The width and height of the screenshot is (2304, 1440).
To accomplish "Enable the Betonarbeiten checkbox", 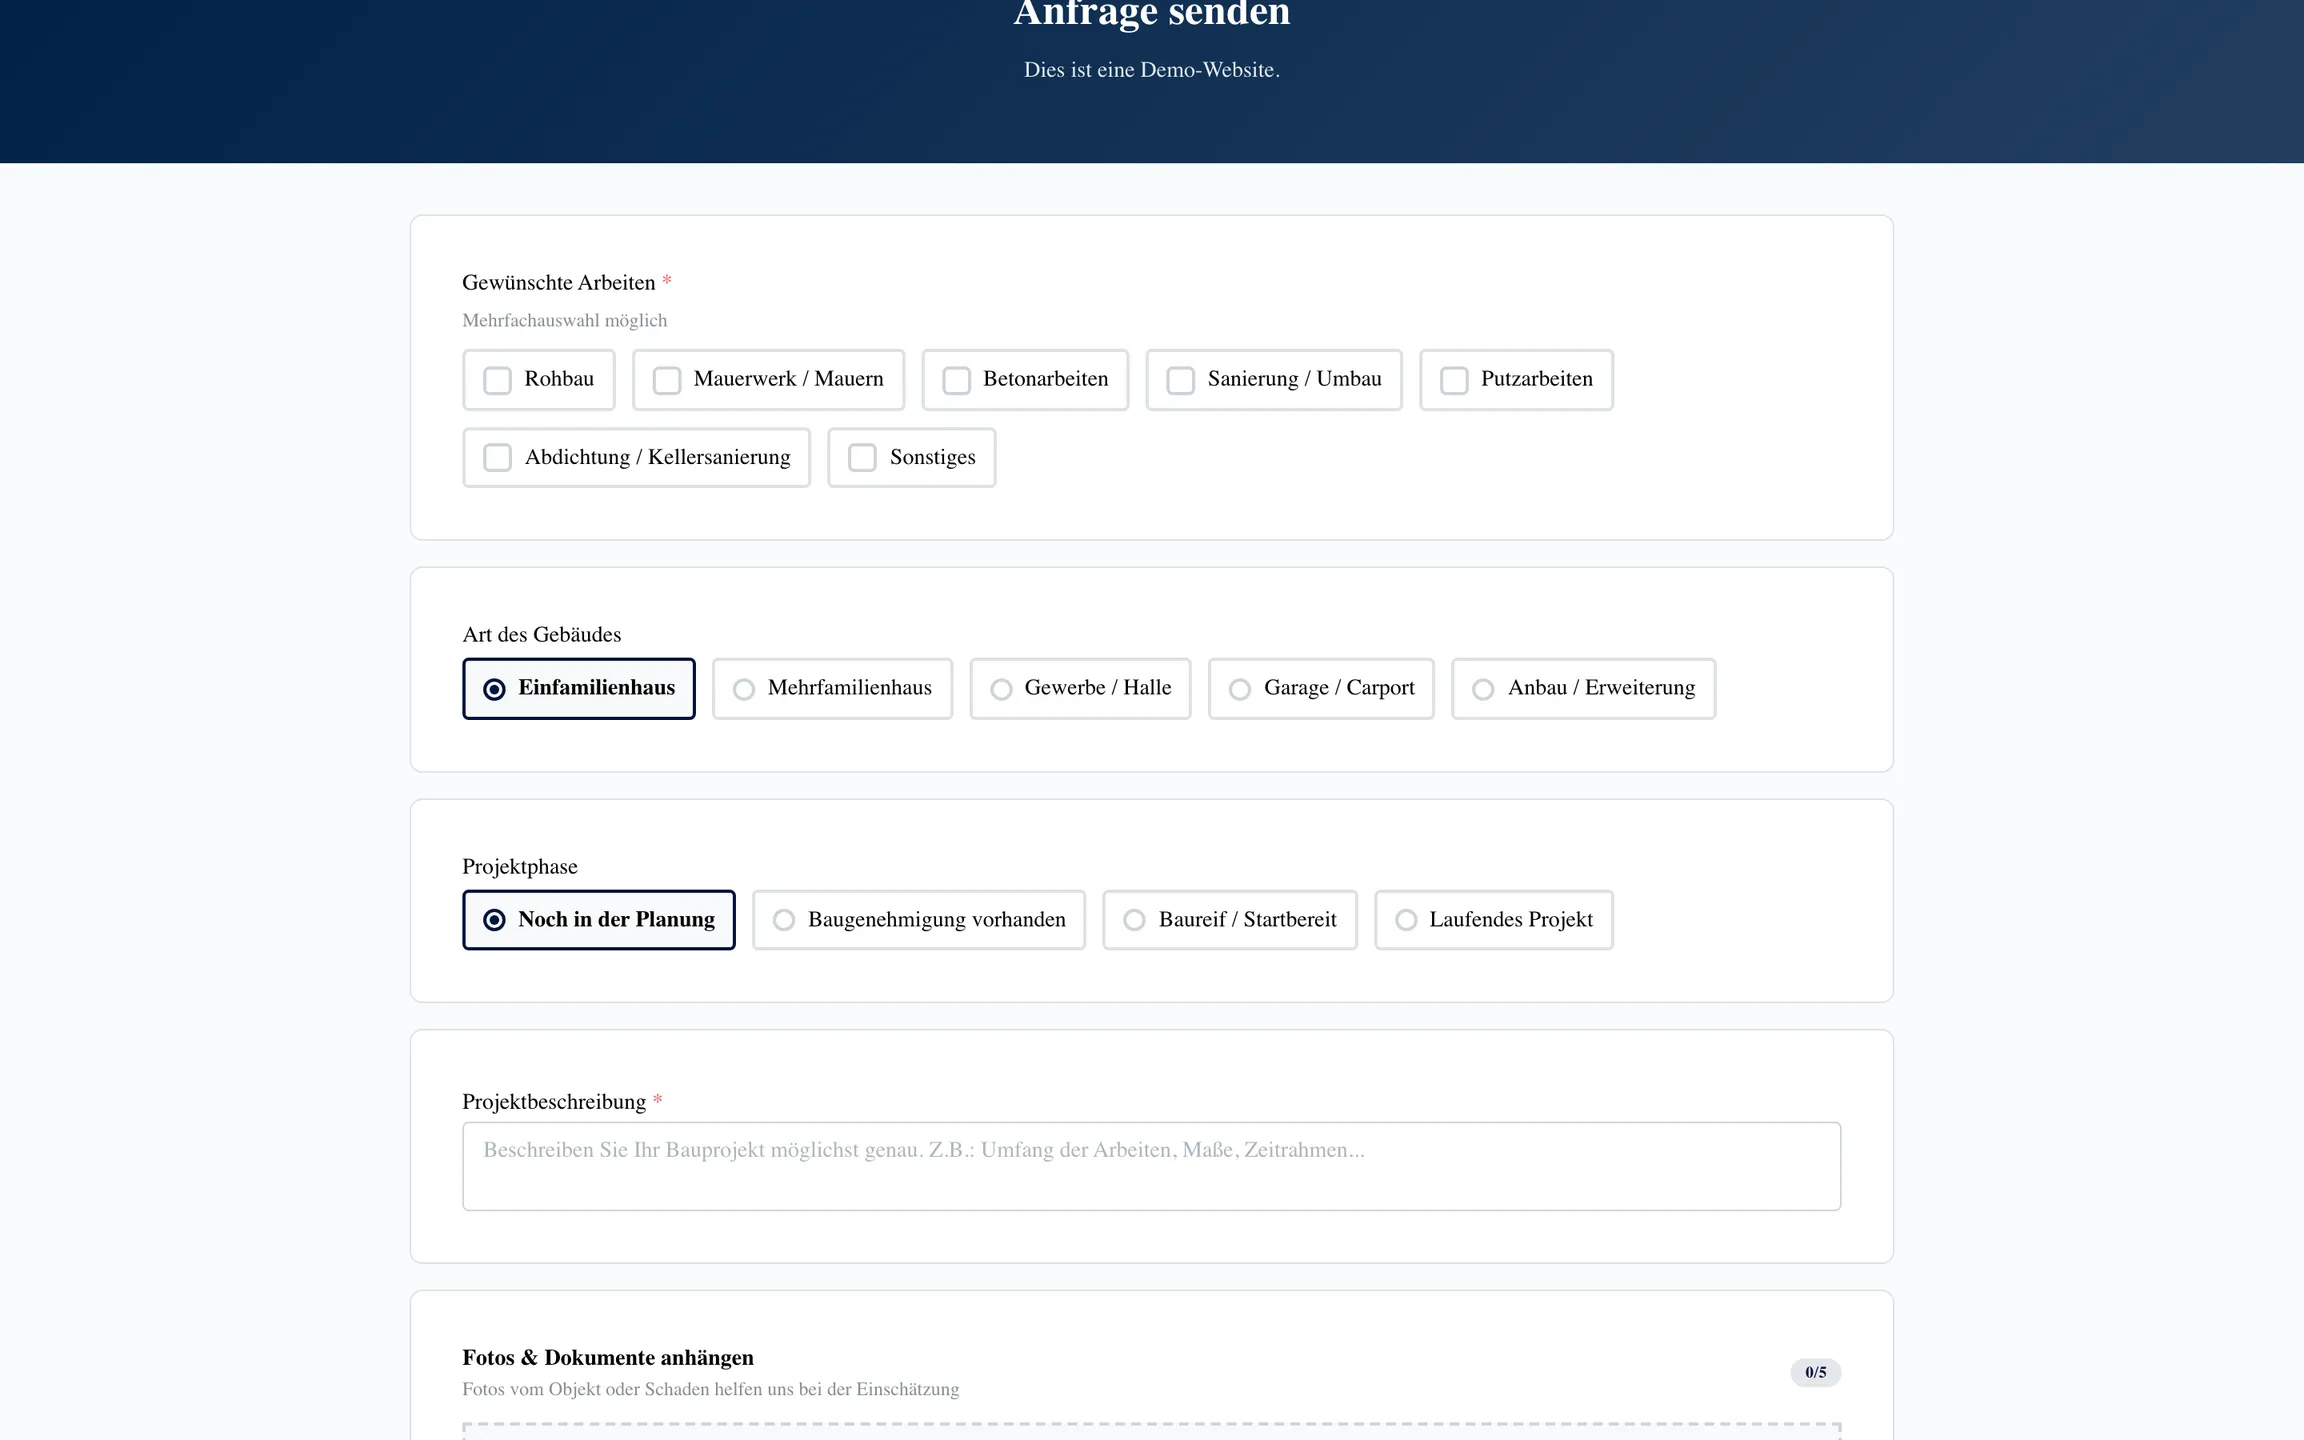I will pos(957,380).
